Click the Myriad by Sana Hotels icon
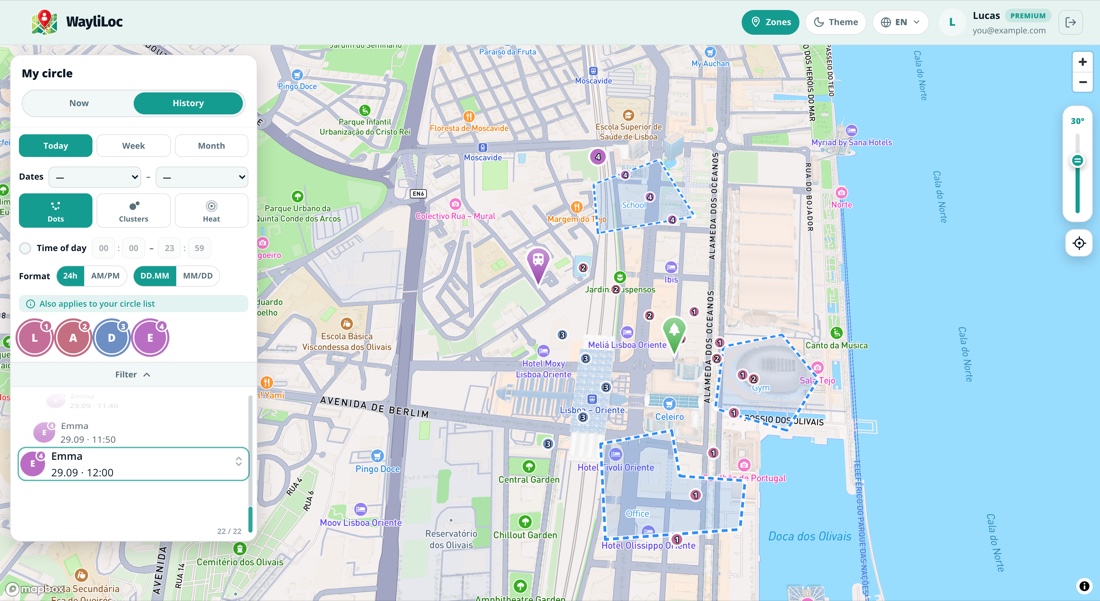Image resolution: width=1100 pixels, height=601 pixels. (852, 130)
